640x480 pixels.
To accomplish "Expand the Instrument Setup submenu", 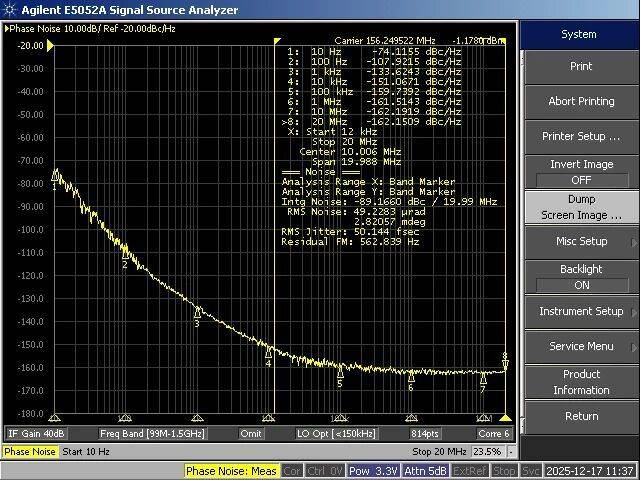I will 580,311.
